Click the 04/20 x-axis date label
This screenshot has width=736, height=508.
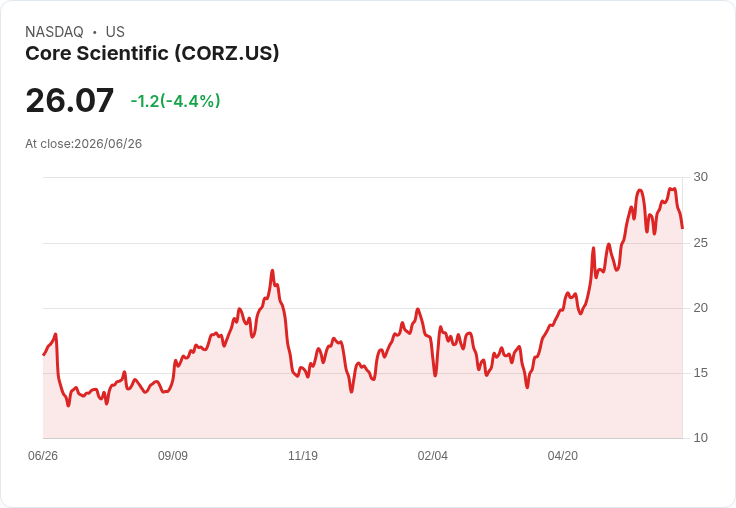point(562,455)
